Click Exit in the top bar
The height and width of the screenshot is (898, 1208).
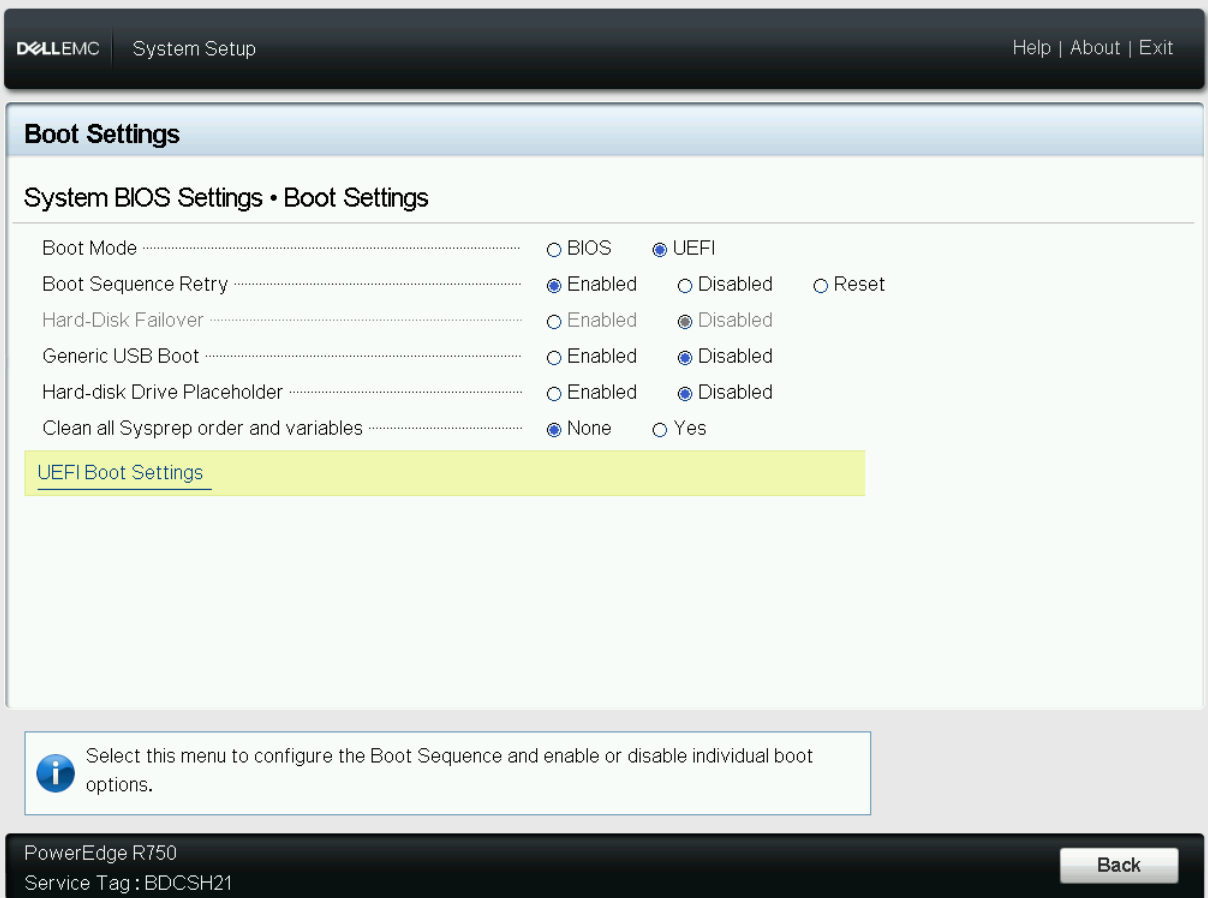tap(1156, 48)
